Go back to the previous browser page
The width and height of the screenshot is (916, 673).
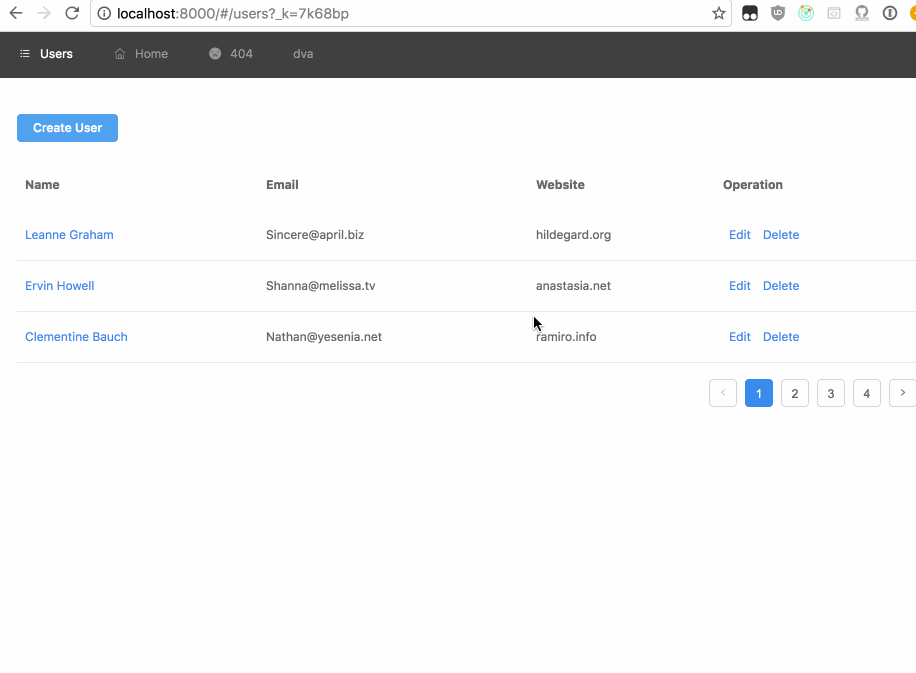(x=16, y=14)
